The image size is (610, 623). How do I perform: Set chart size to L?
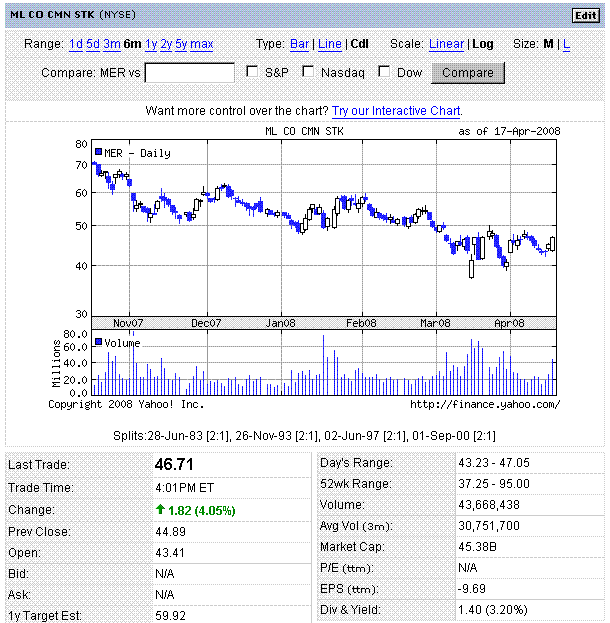pyautogui.click(x=567, y=44)
